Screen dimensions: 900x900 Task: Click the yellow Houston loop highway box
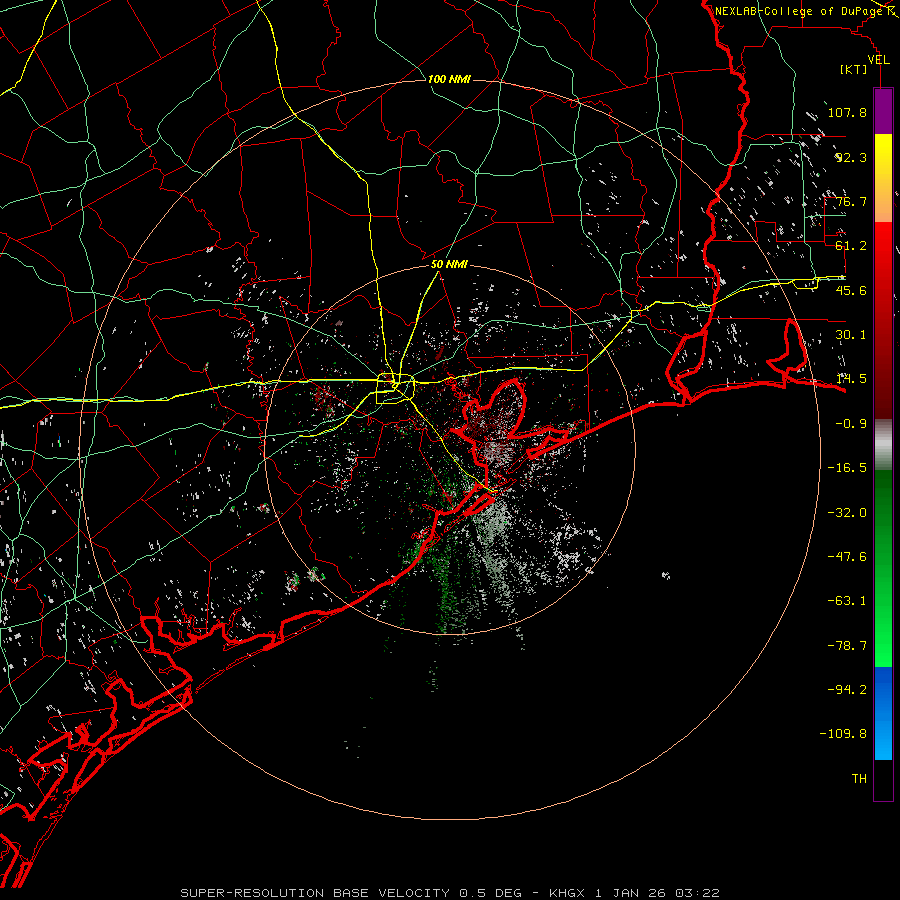tap(395, 389)
